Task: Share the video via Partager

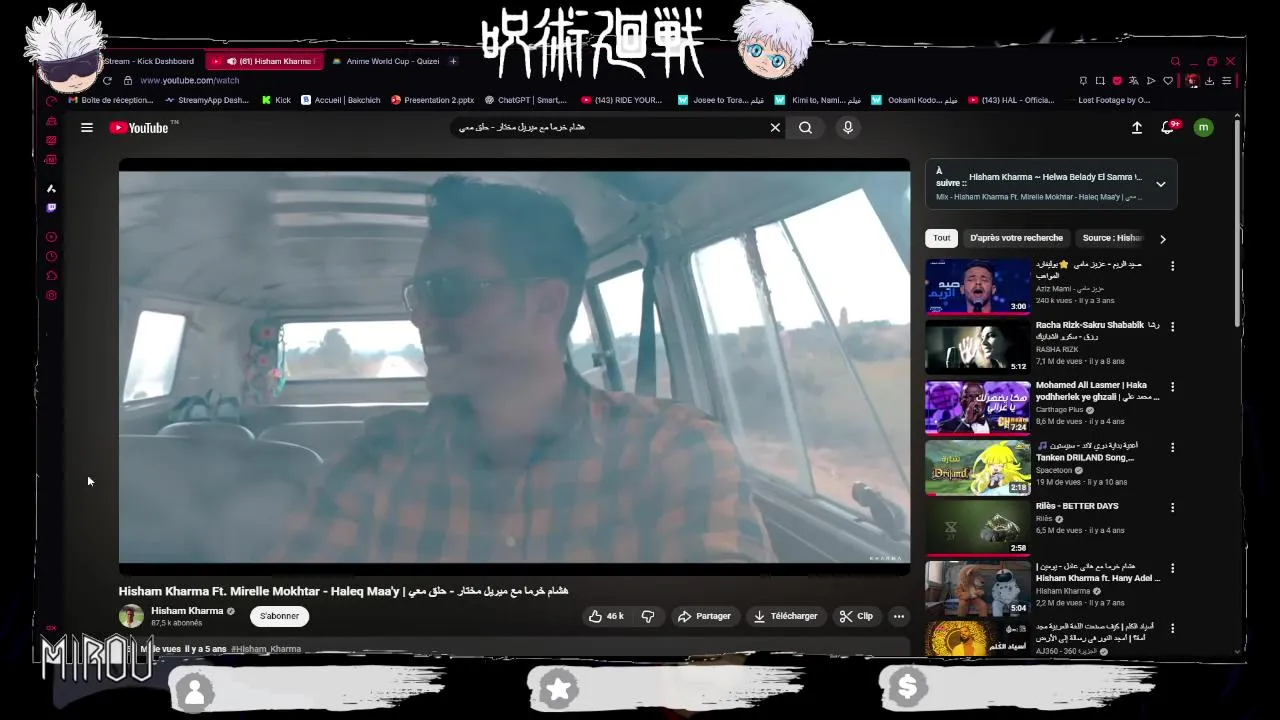Action: [x=704, y=616]
